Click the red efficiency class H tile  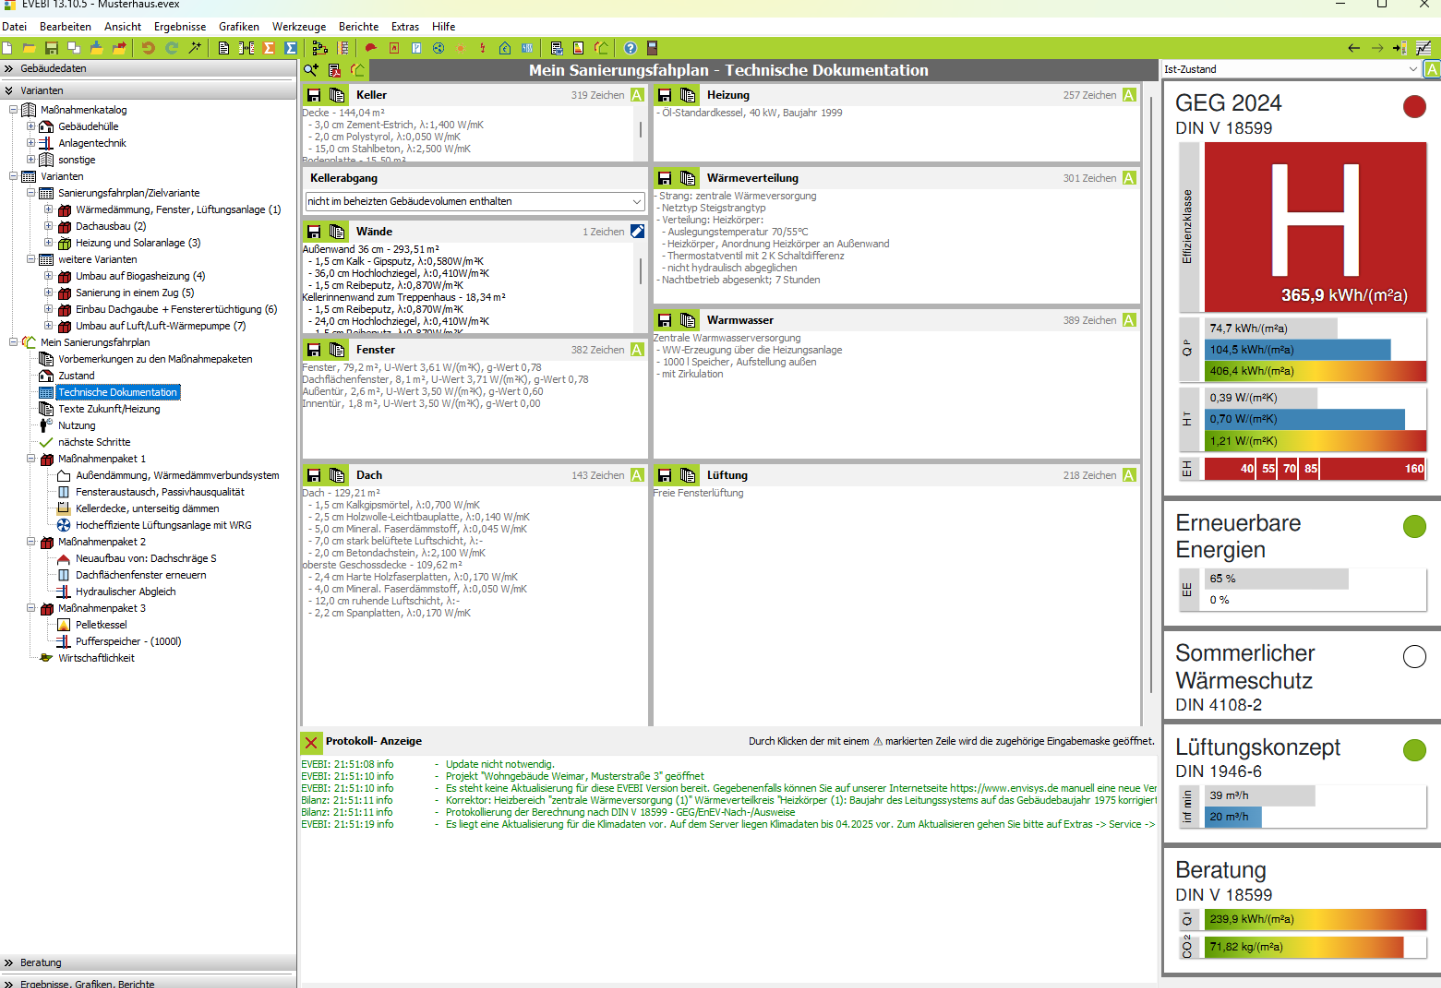tap(1315, 227)
